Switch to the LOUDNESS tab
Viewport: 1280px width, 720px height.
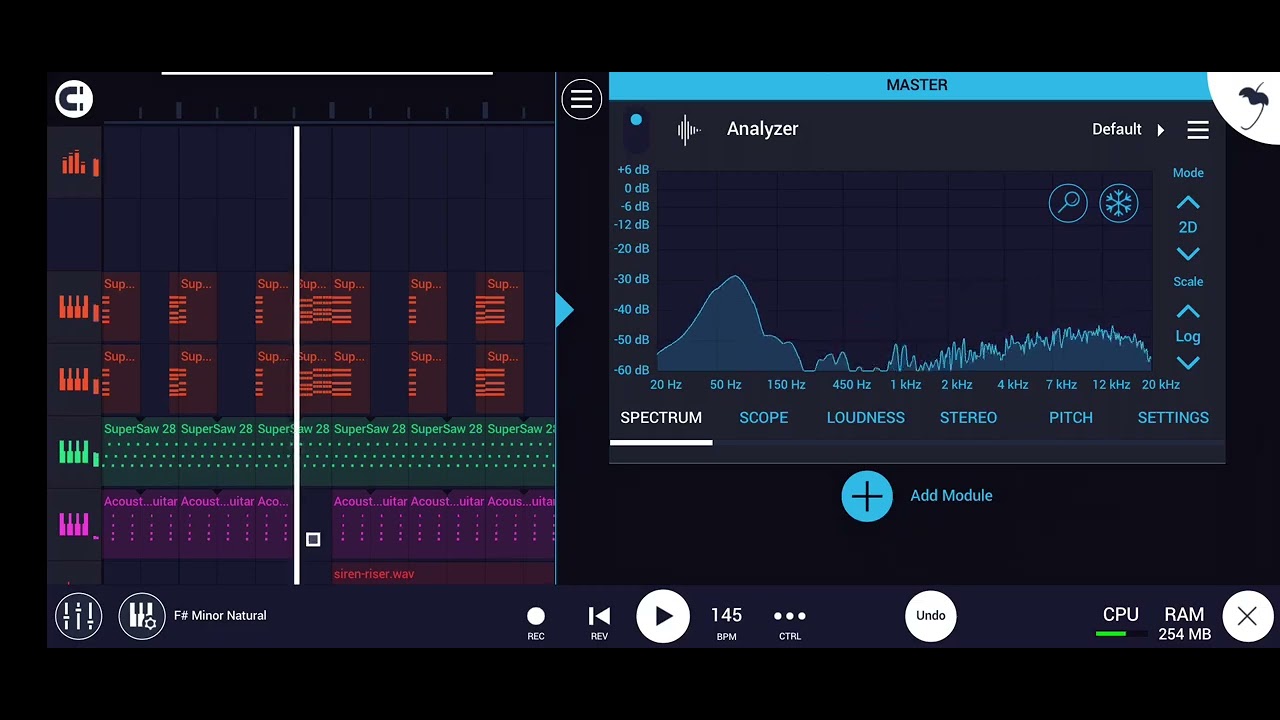point(866,418)
